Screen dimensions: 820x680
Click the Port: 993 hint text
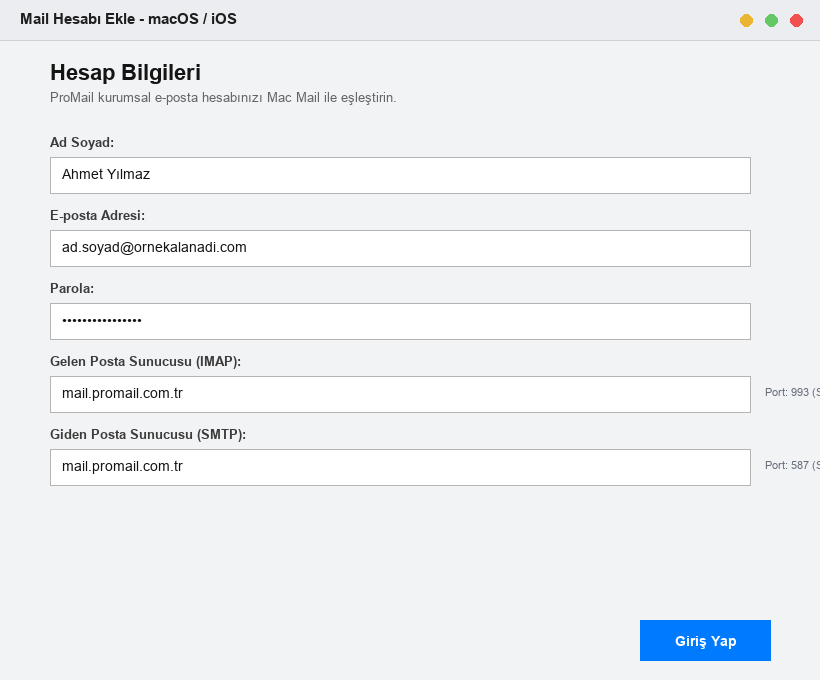(792, 392)
